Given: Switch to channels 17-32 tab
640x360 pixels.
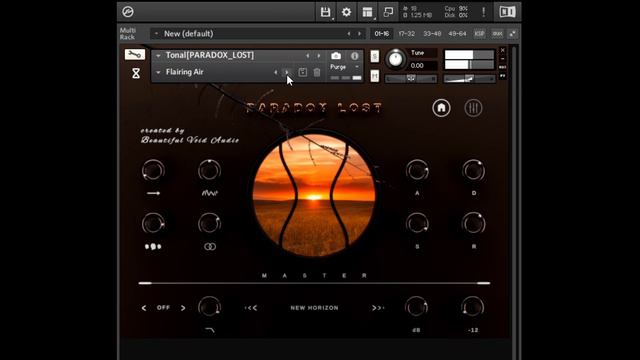Looking at the screenshot, I should point(407,33).
